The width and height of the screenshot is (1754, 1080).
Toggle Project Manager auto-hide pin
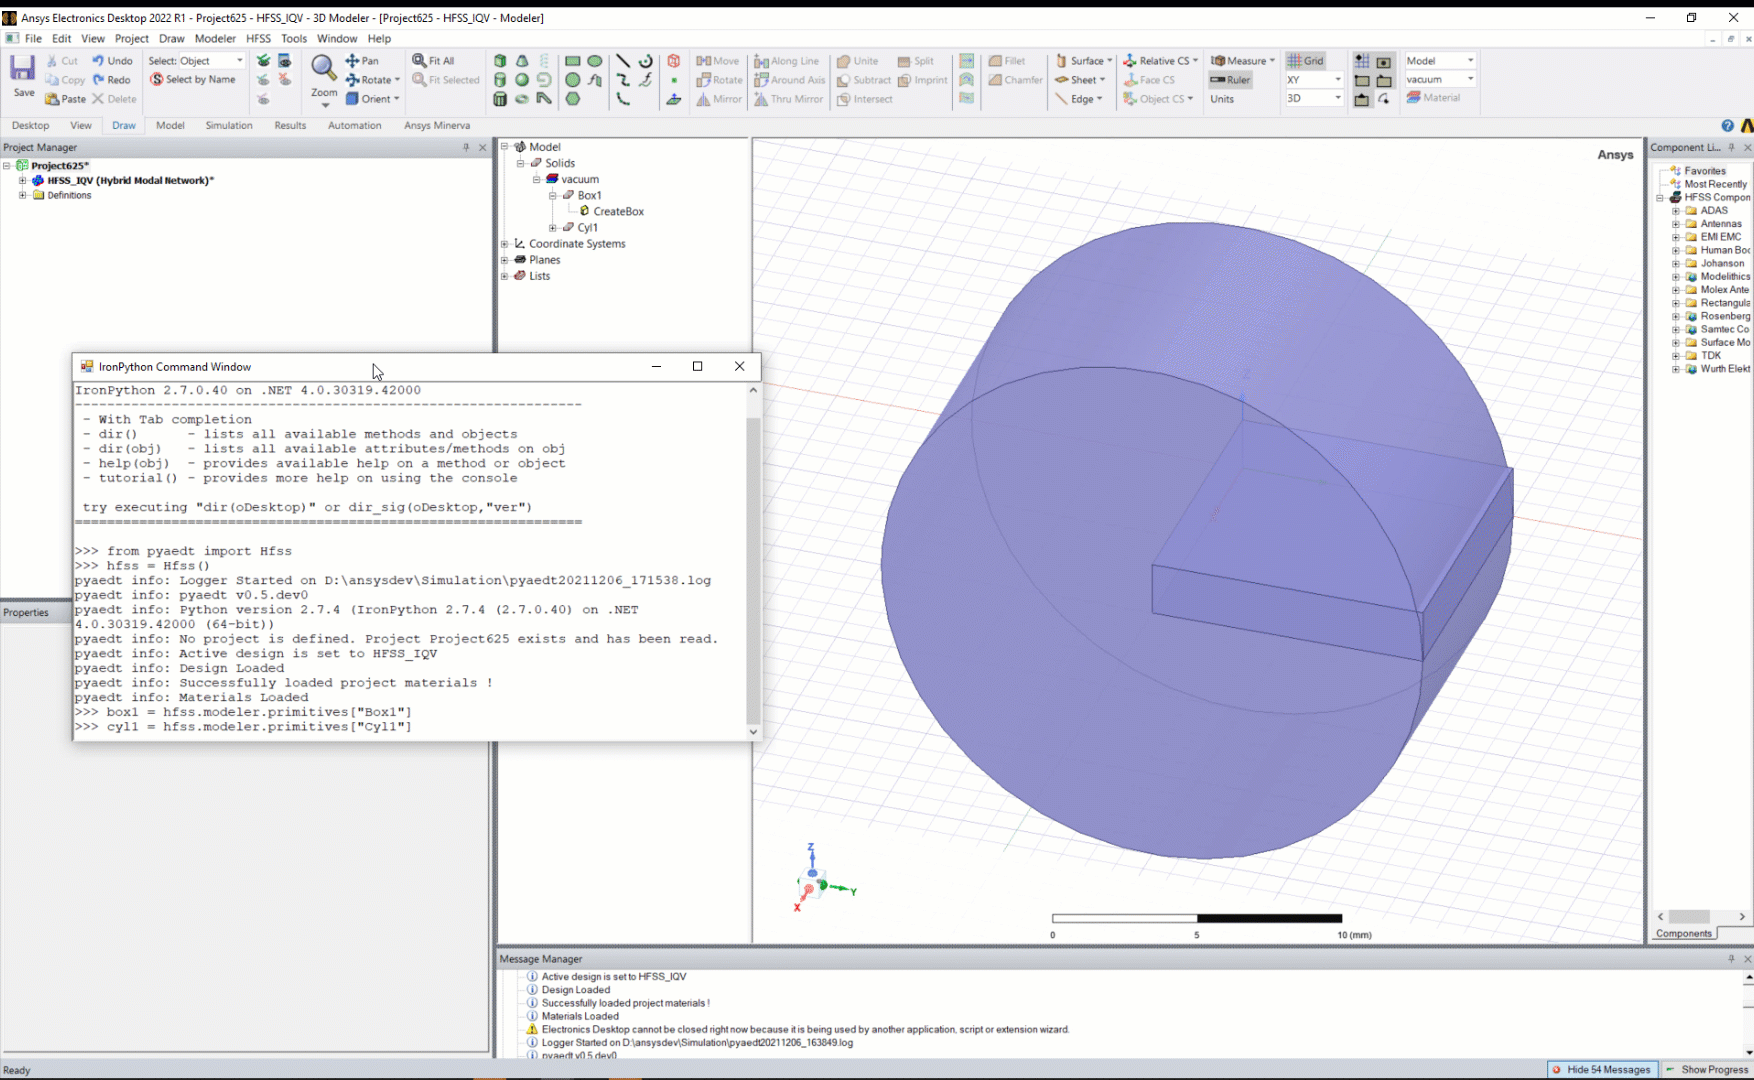coord(466,147)
